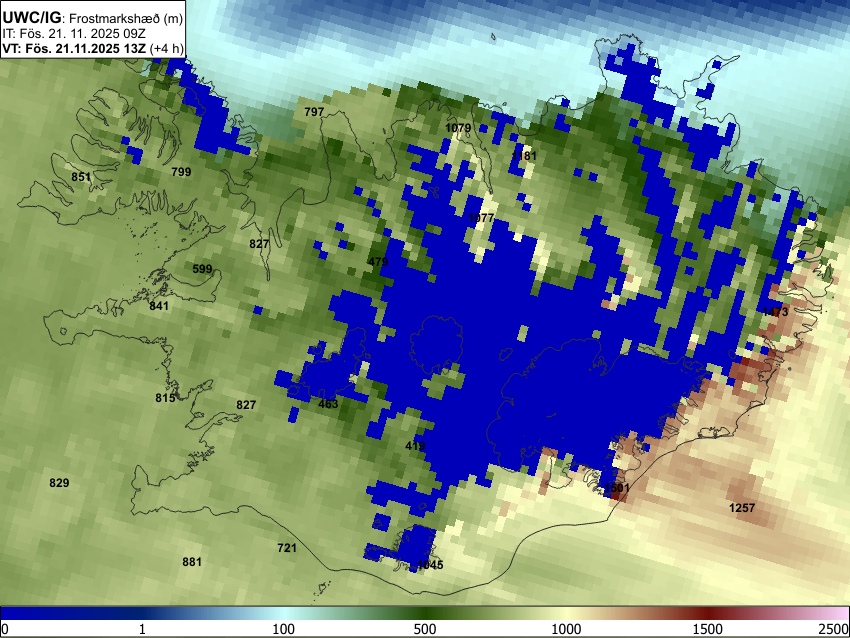Viewport: 850px width, 638px height.
Task: Click the color scale tick label 1500
Action: [708, 629]
